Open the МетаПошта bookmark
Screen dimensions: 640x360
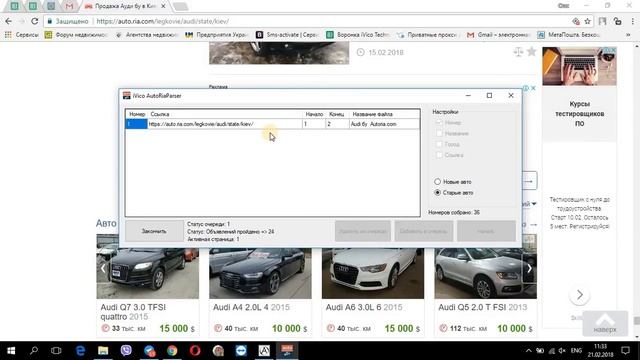click(x=569, y=35)
